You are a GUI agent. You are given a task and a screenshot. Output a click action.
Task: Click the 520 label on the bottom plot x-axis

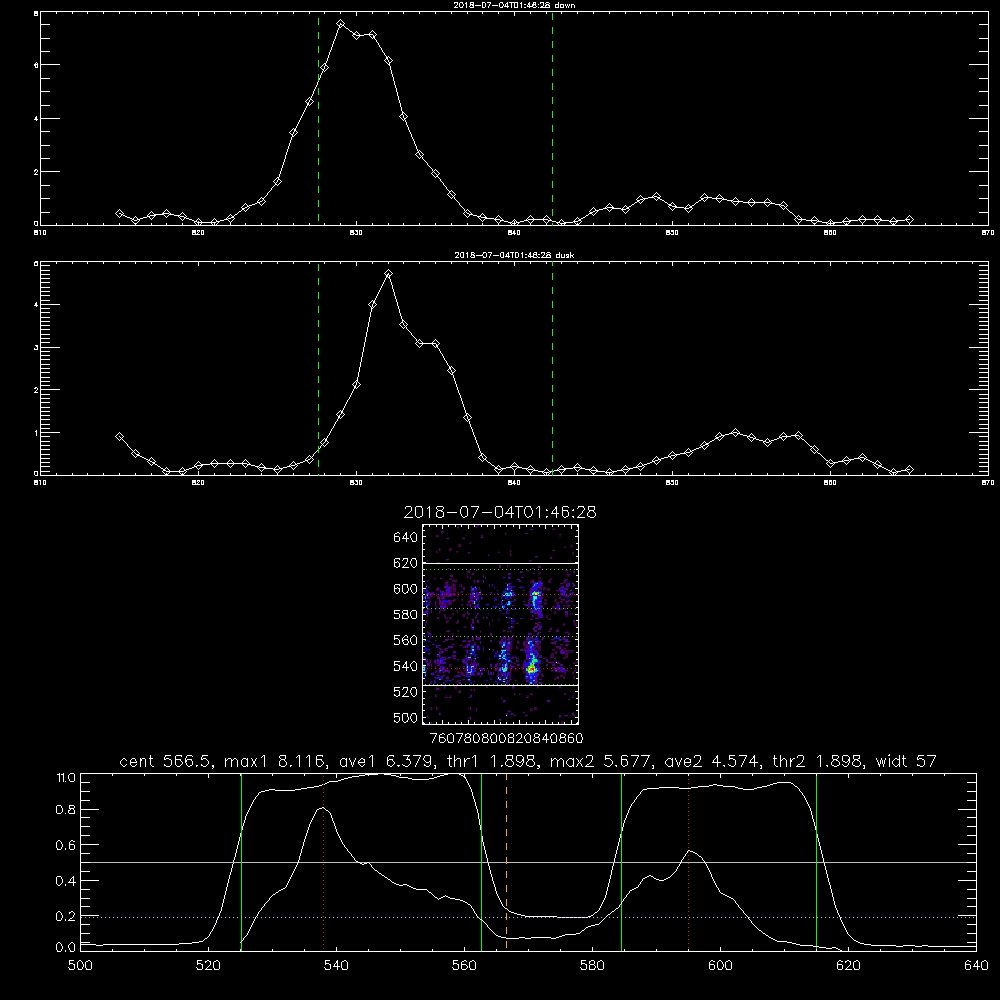(x=208, y=966)
